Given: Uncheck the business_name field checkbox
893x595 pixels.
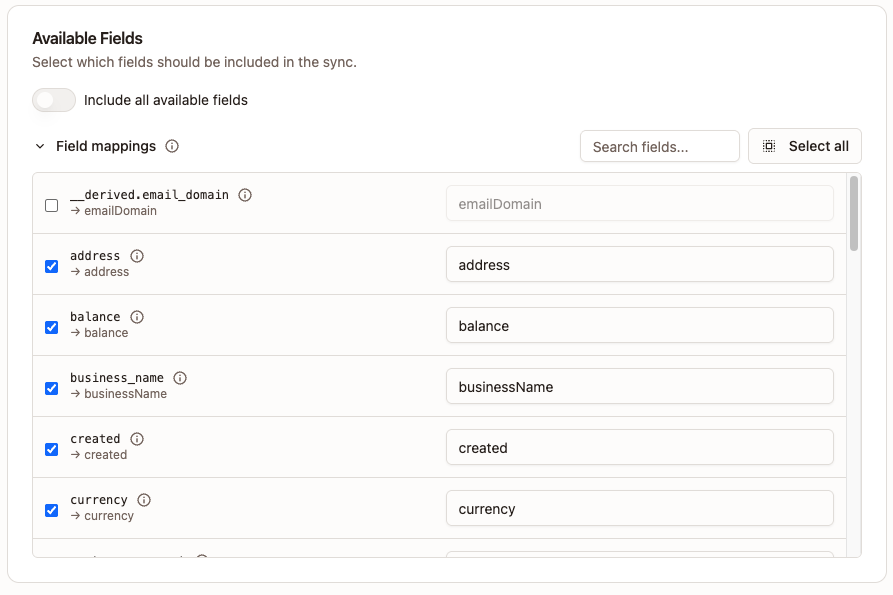Looking at the screenshot, I should tap(52, 388).
